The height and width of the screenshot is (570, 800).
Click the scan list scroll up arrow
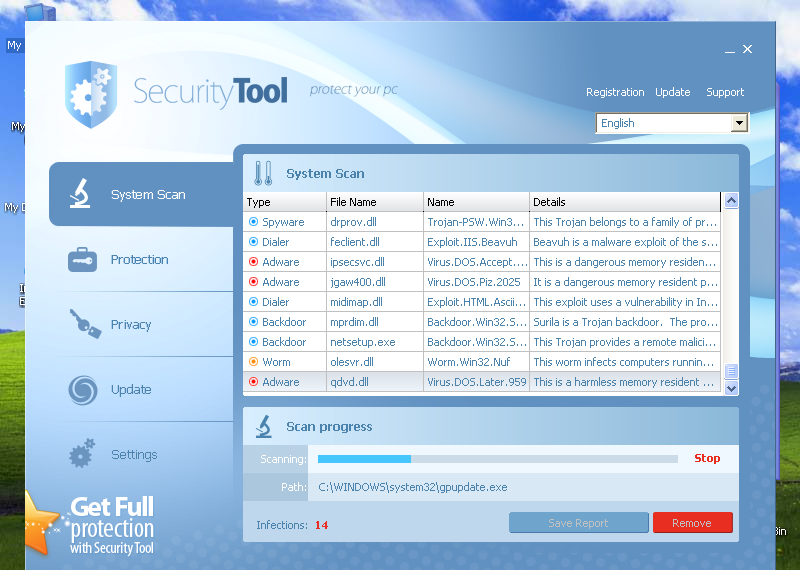pyautogui.click(x=731, y=201)
